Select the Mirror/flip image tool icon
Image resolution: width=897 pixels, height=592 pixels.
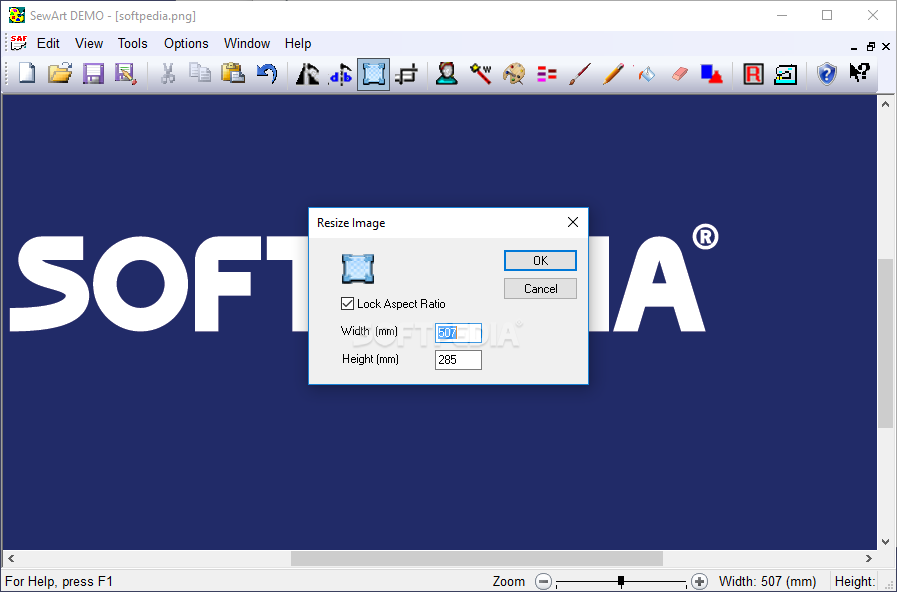pos(340,74)
